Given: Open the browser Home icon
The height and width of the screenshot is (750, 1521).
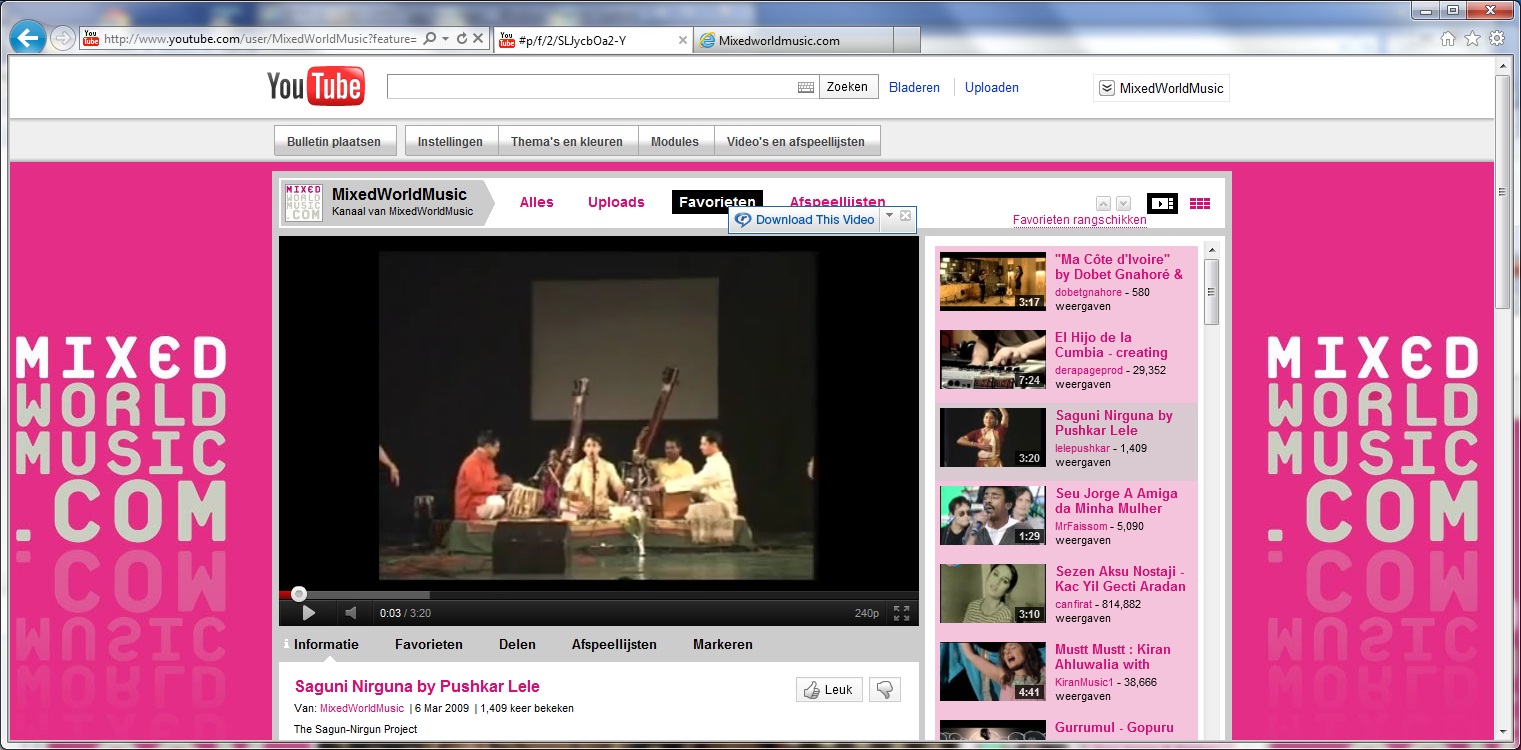Looking at the screenshot, I should (x=1448, y=39).
